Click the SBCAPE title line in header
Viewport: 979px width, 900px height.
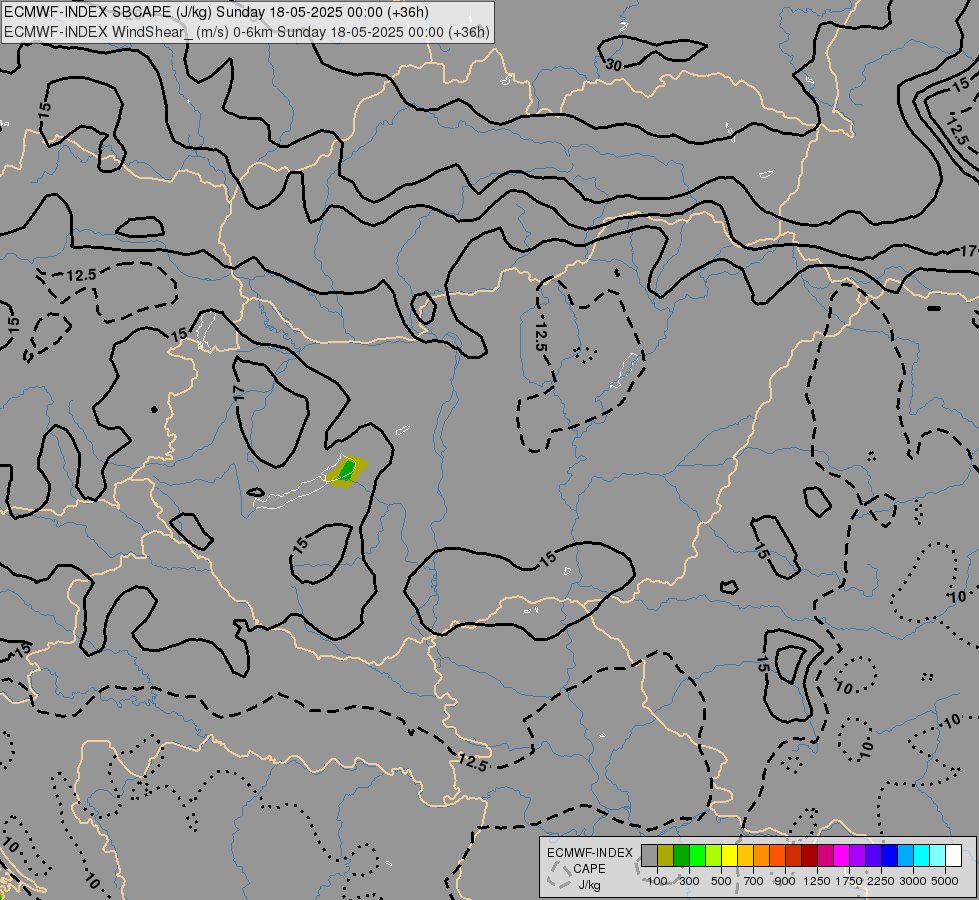216,12
